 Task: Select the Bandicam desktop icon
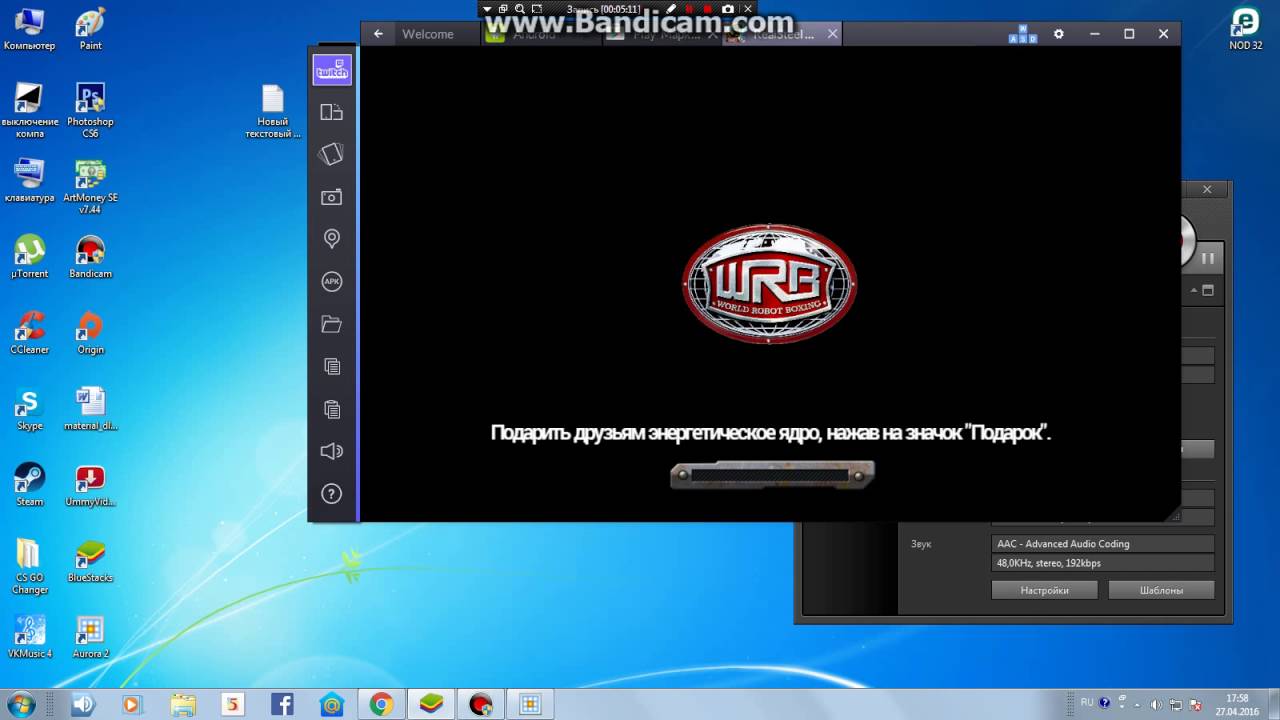[90, 257]
